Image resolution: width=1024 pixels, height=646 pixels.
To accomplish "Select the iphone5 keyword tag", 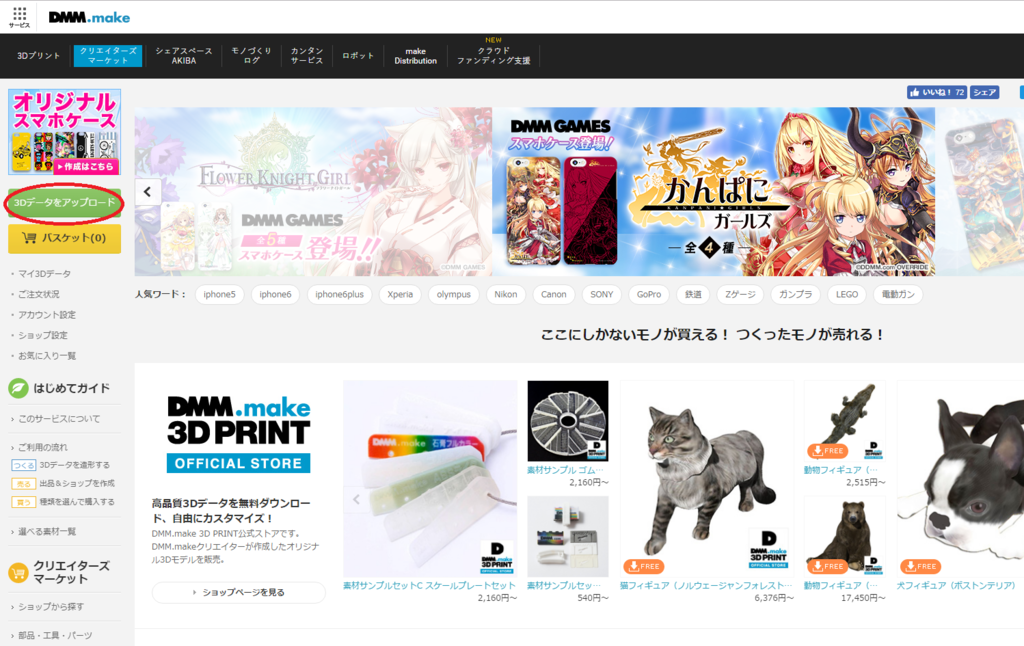I will click(219, 295).
